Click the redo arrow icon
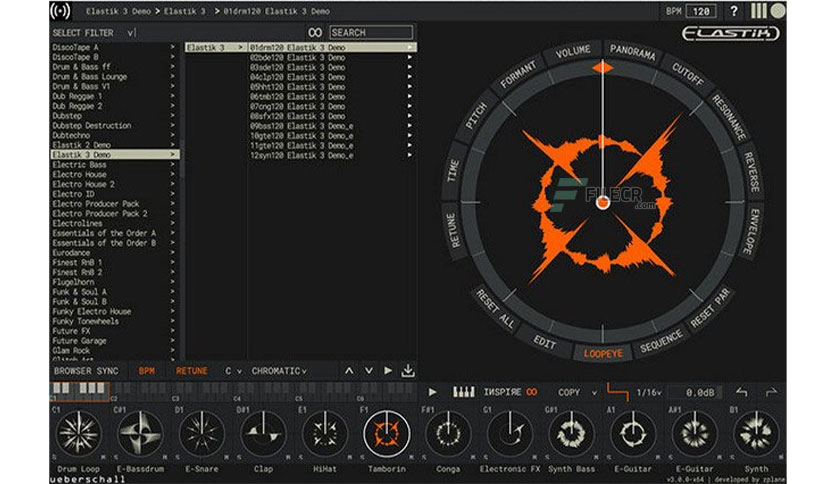The height and width of the screenshot is (484, 836). [771, 392]
